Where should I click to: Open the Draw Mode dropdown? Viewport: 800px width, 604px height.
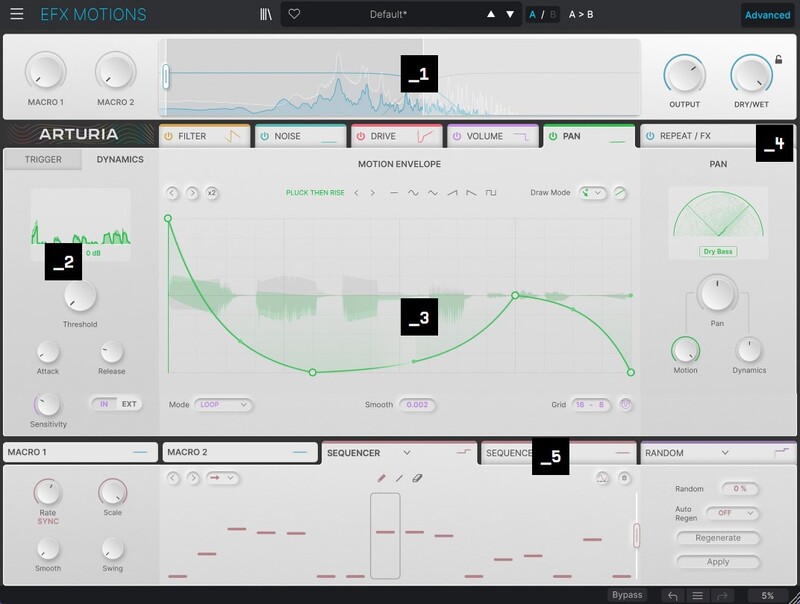tap(592, 193)
